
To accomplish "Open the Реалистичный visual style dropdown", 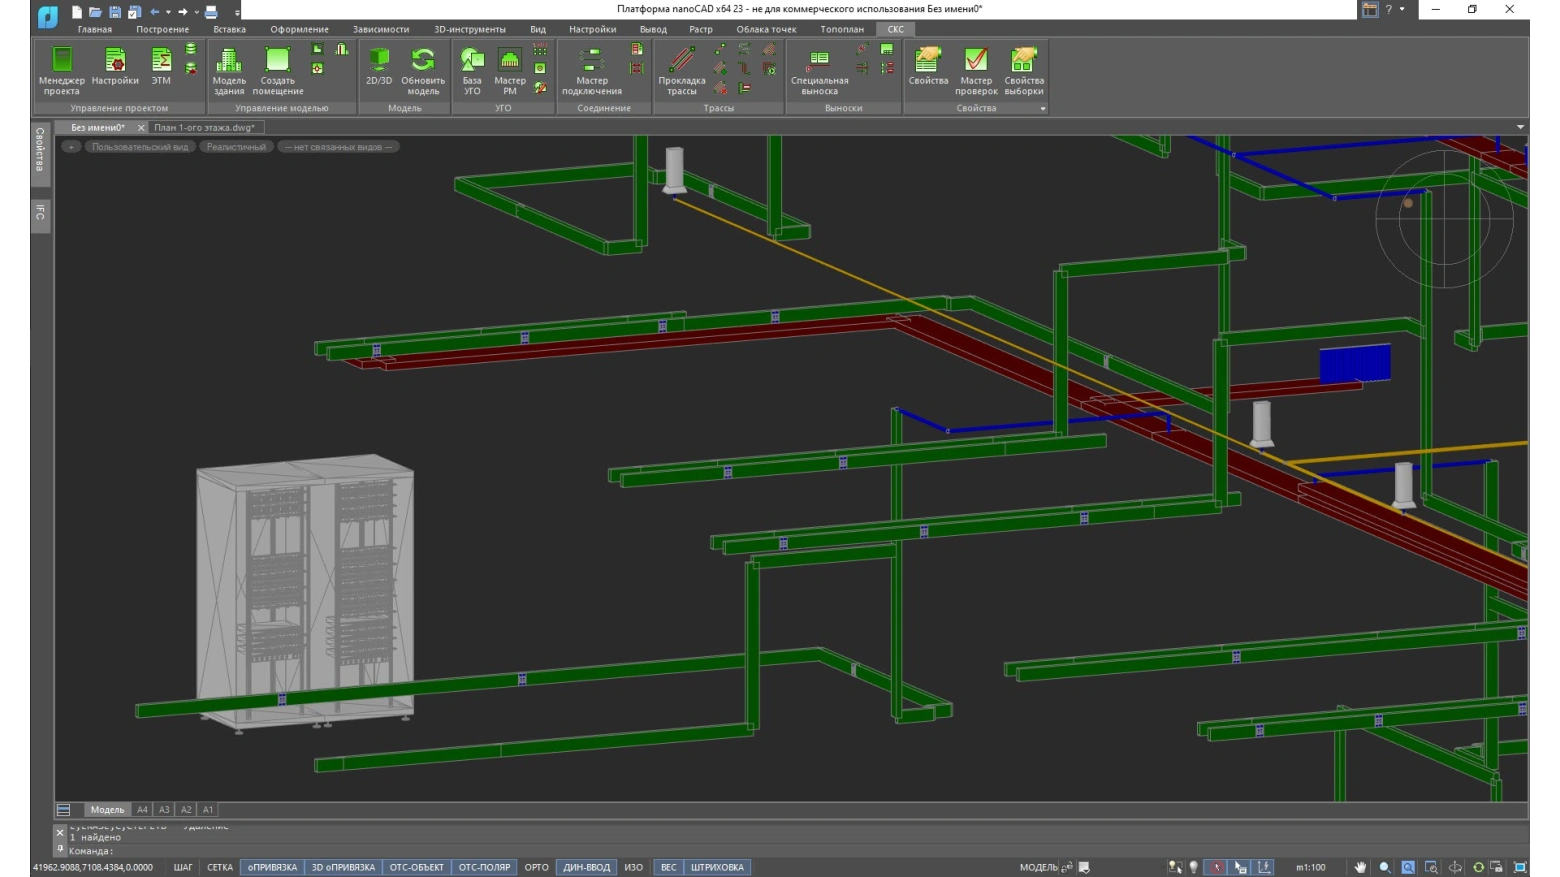I will point(236,147).
